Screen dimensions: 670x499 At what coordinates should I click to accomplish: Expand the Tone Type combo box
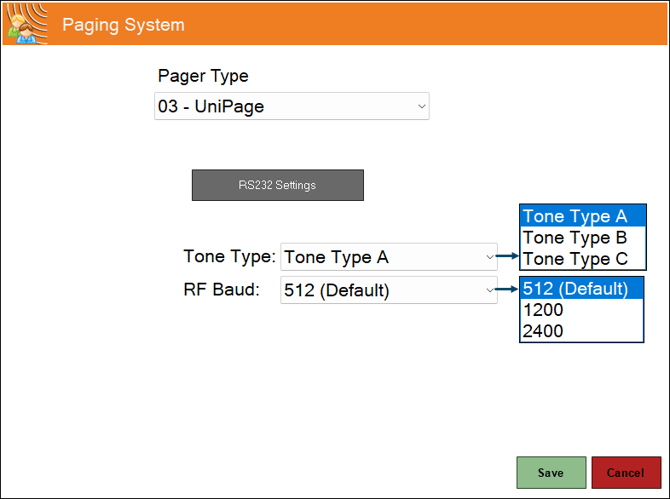pos(389,257)
